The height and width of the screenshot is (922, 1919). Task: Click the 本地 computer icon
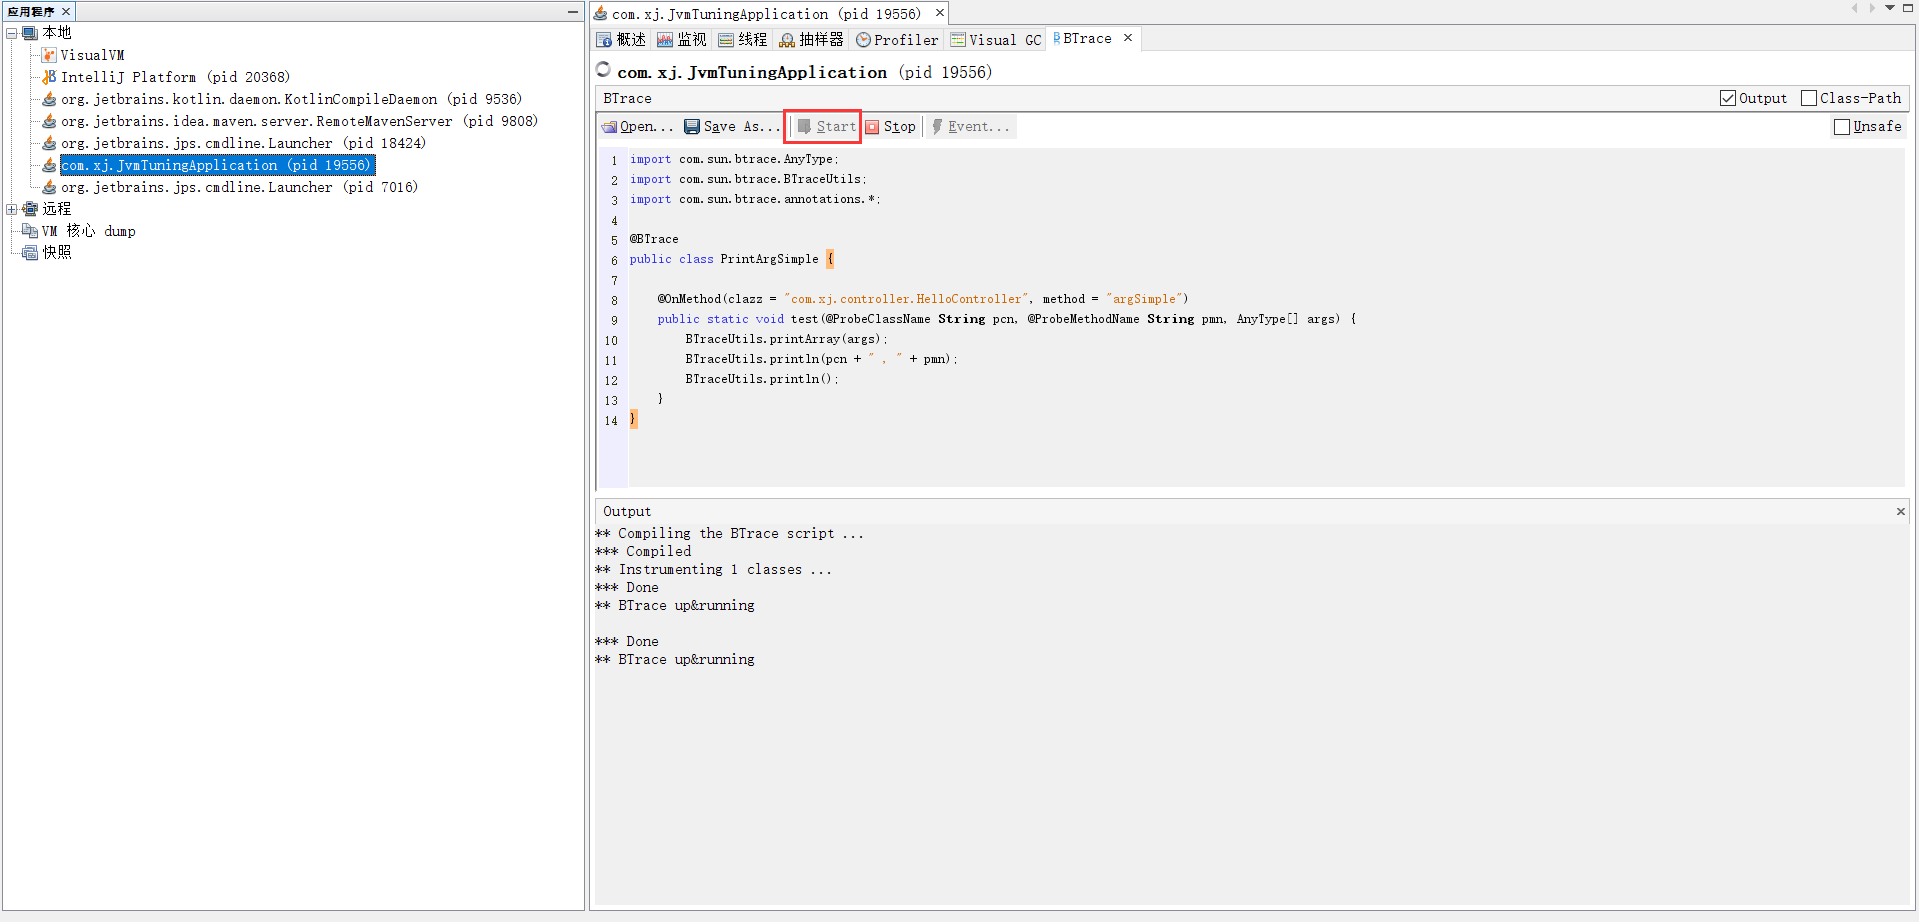click(30, 33)
